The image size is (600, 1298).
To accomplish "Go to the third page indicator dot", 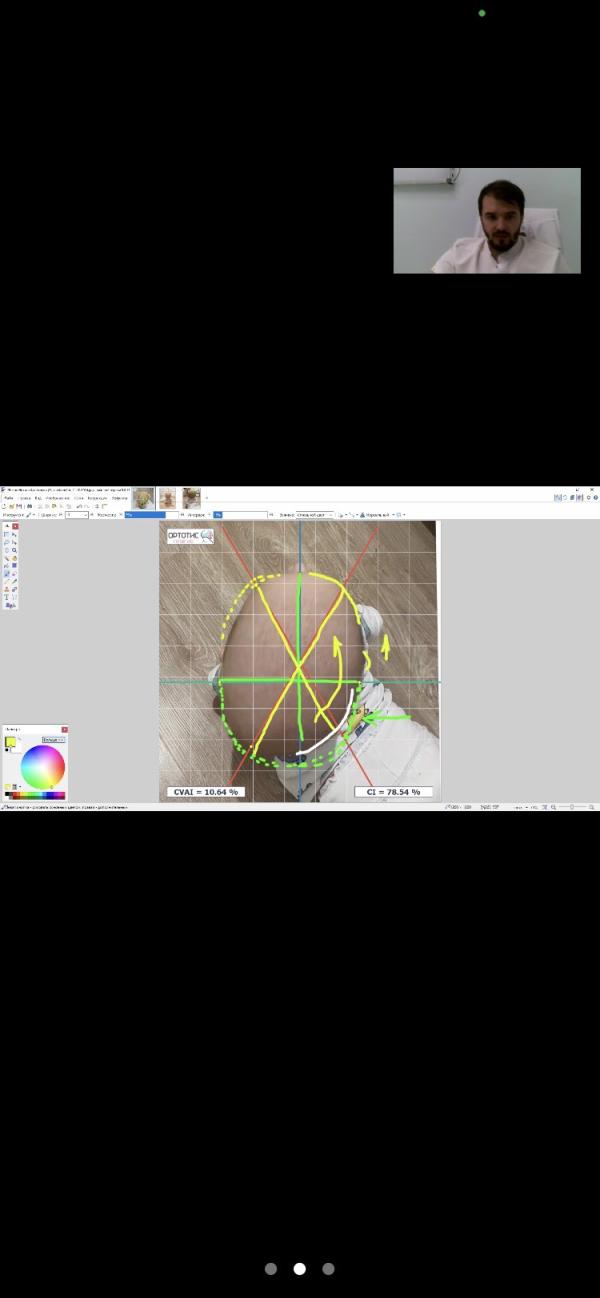I will (328, 1268).
